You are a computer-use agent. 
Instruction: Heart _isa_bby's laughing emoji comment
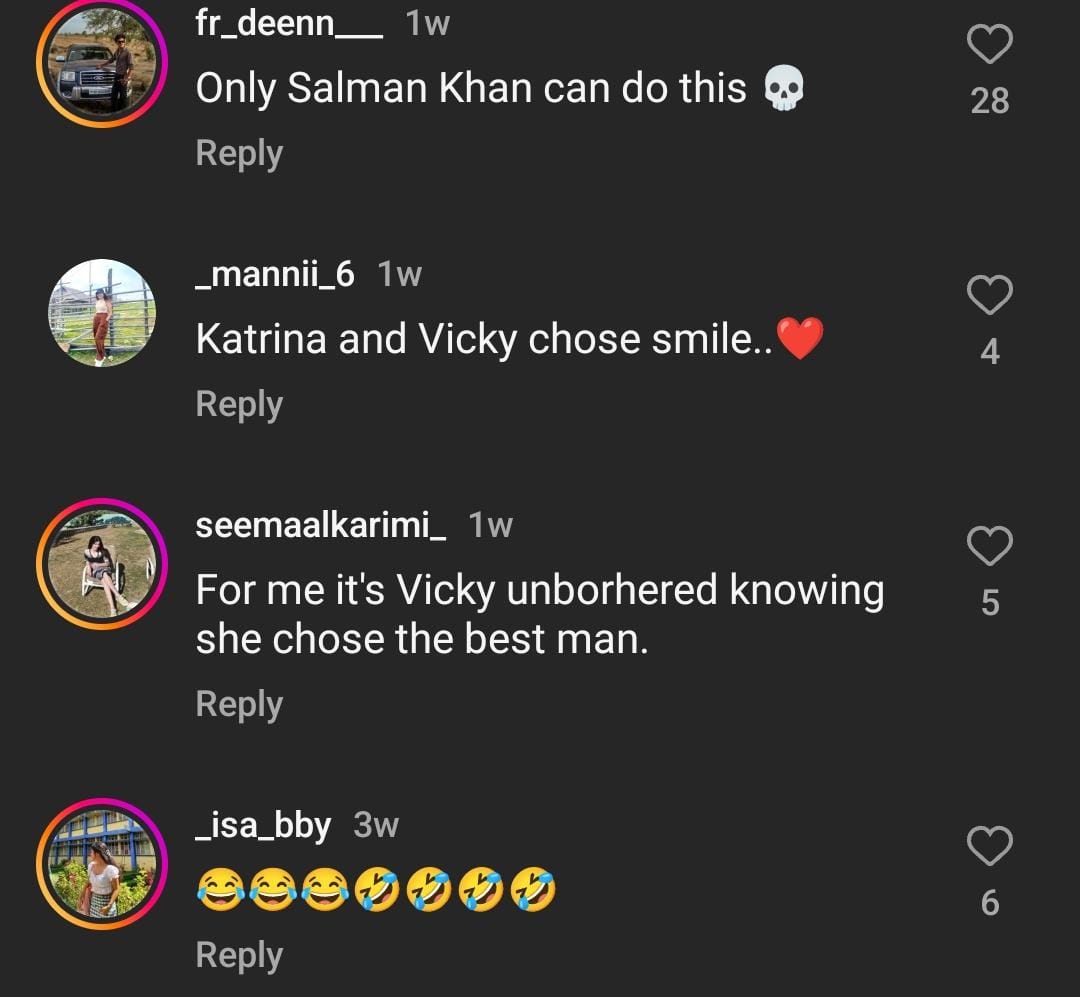pos(990,847)
